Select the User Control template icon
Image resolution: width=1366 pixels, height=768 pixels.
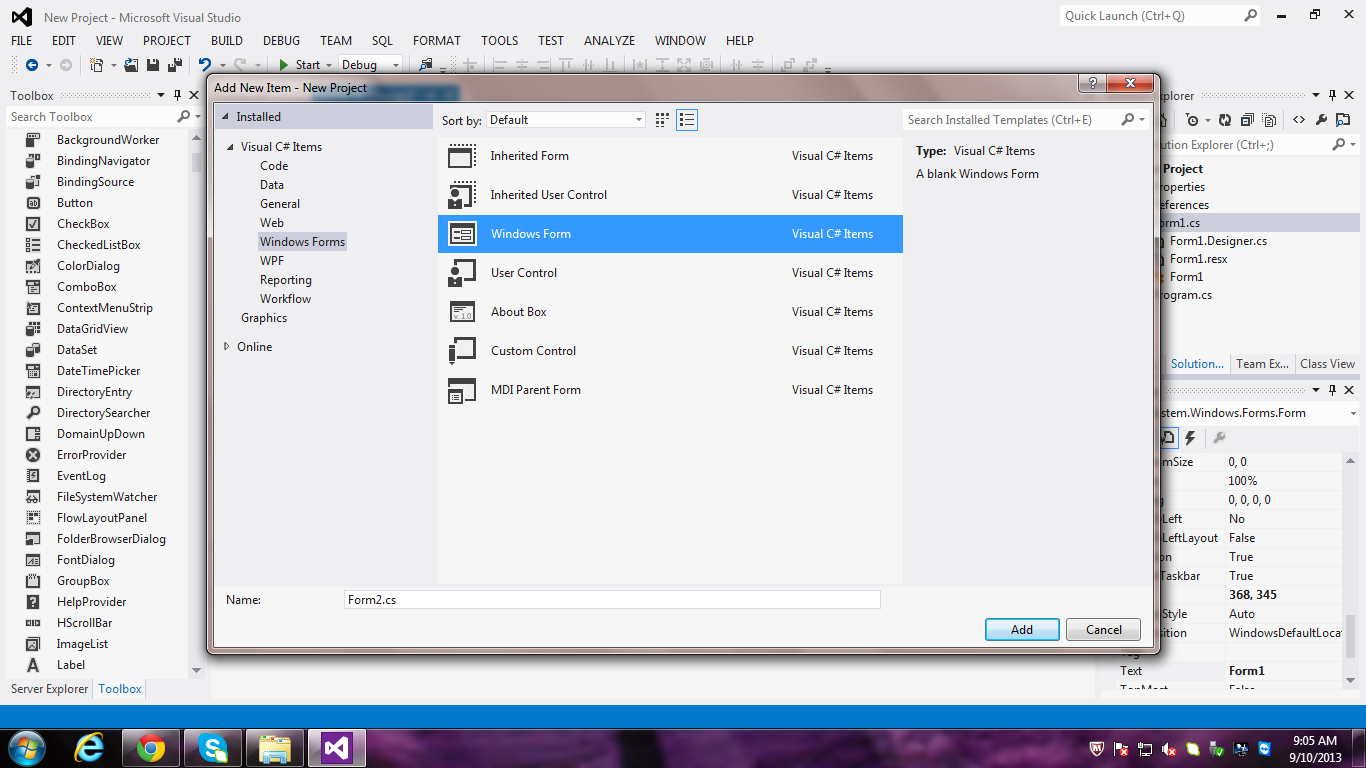462,273
